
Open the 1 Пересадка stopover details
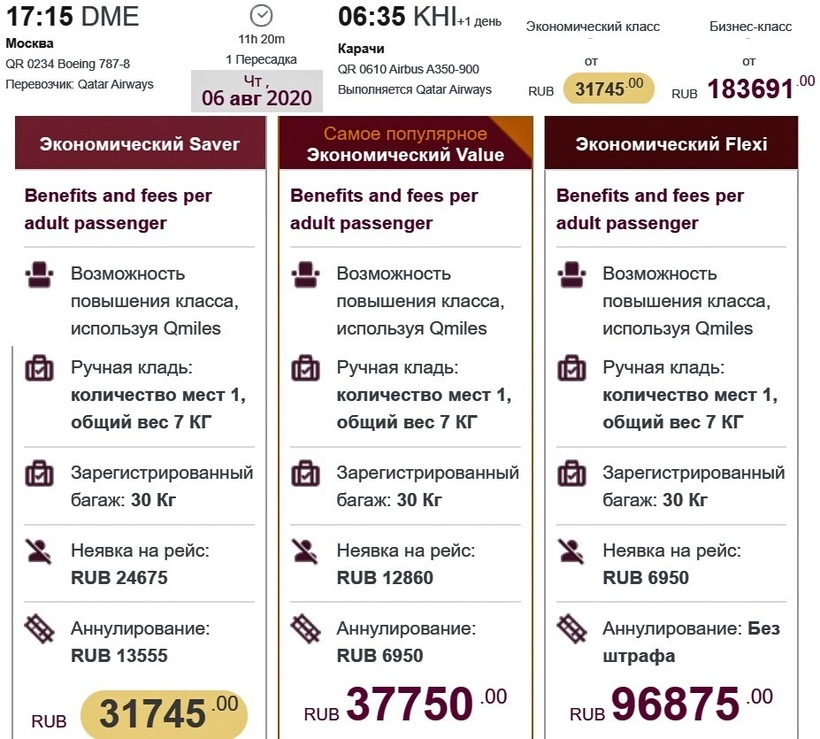coord(260,59)
